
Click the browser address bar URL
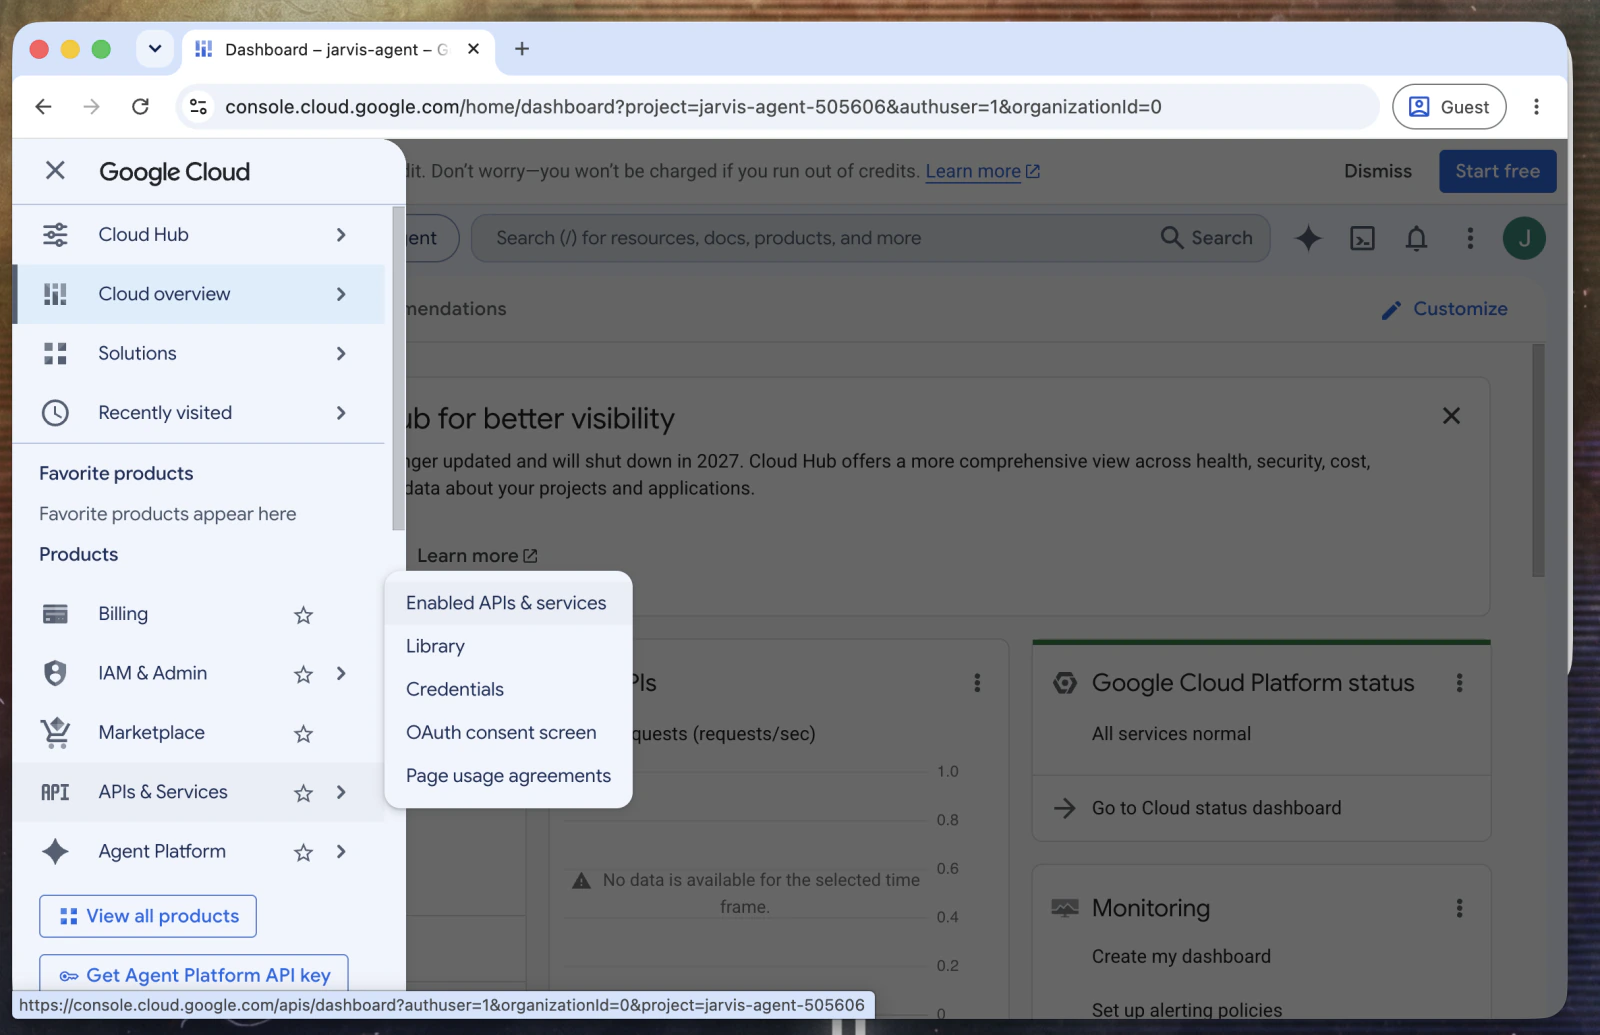(693, 107)
